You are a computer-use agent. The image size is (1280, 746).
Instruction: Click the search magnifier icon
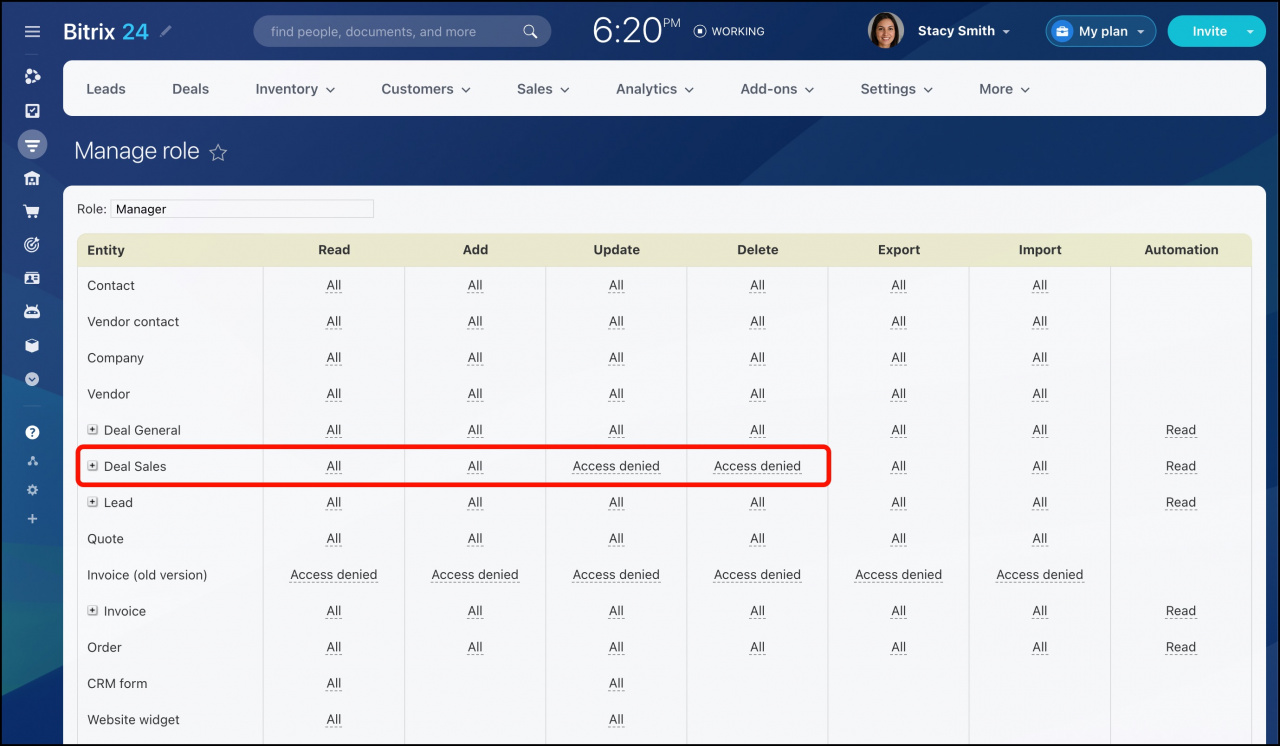(530, 32)
